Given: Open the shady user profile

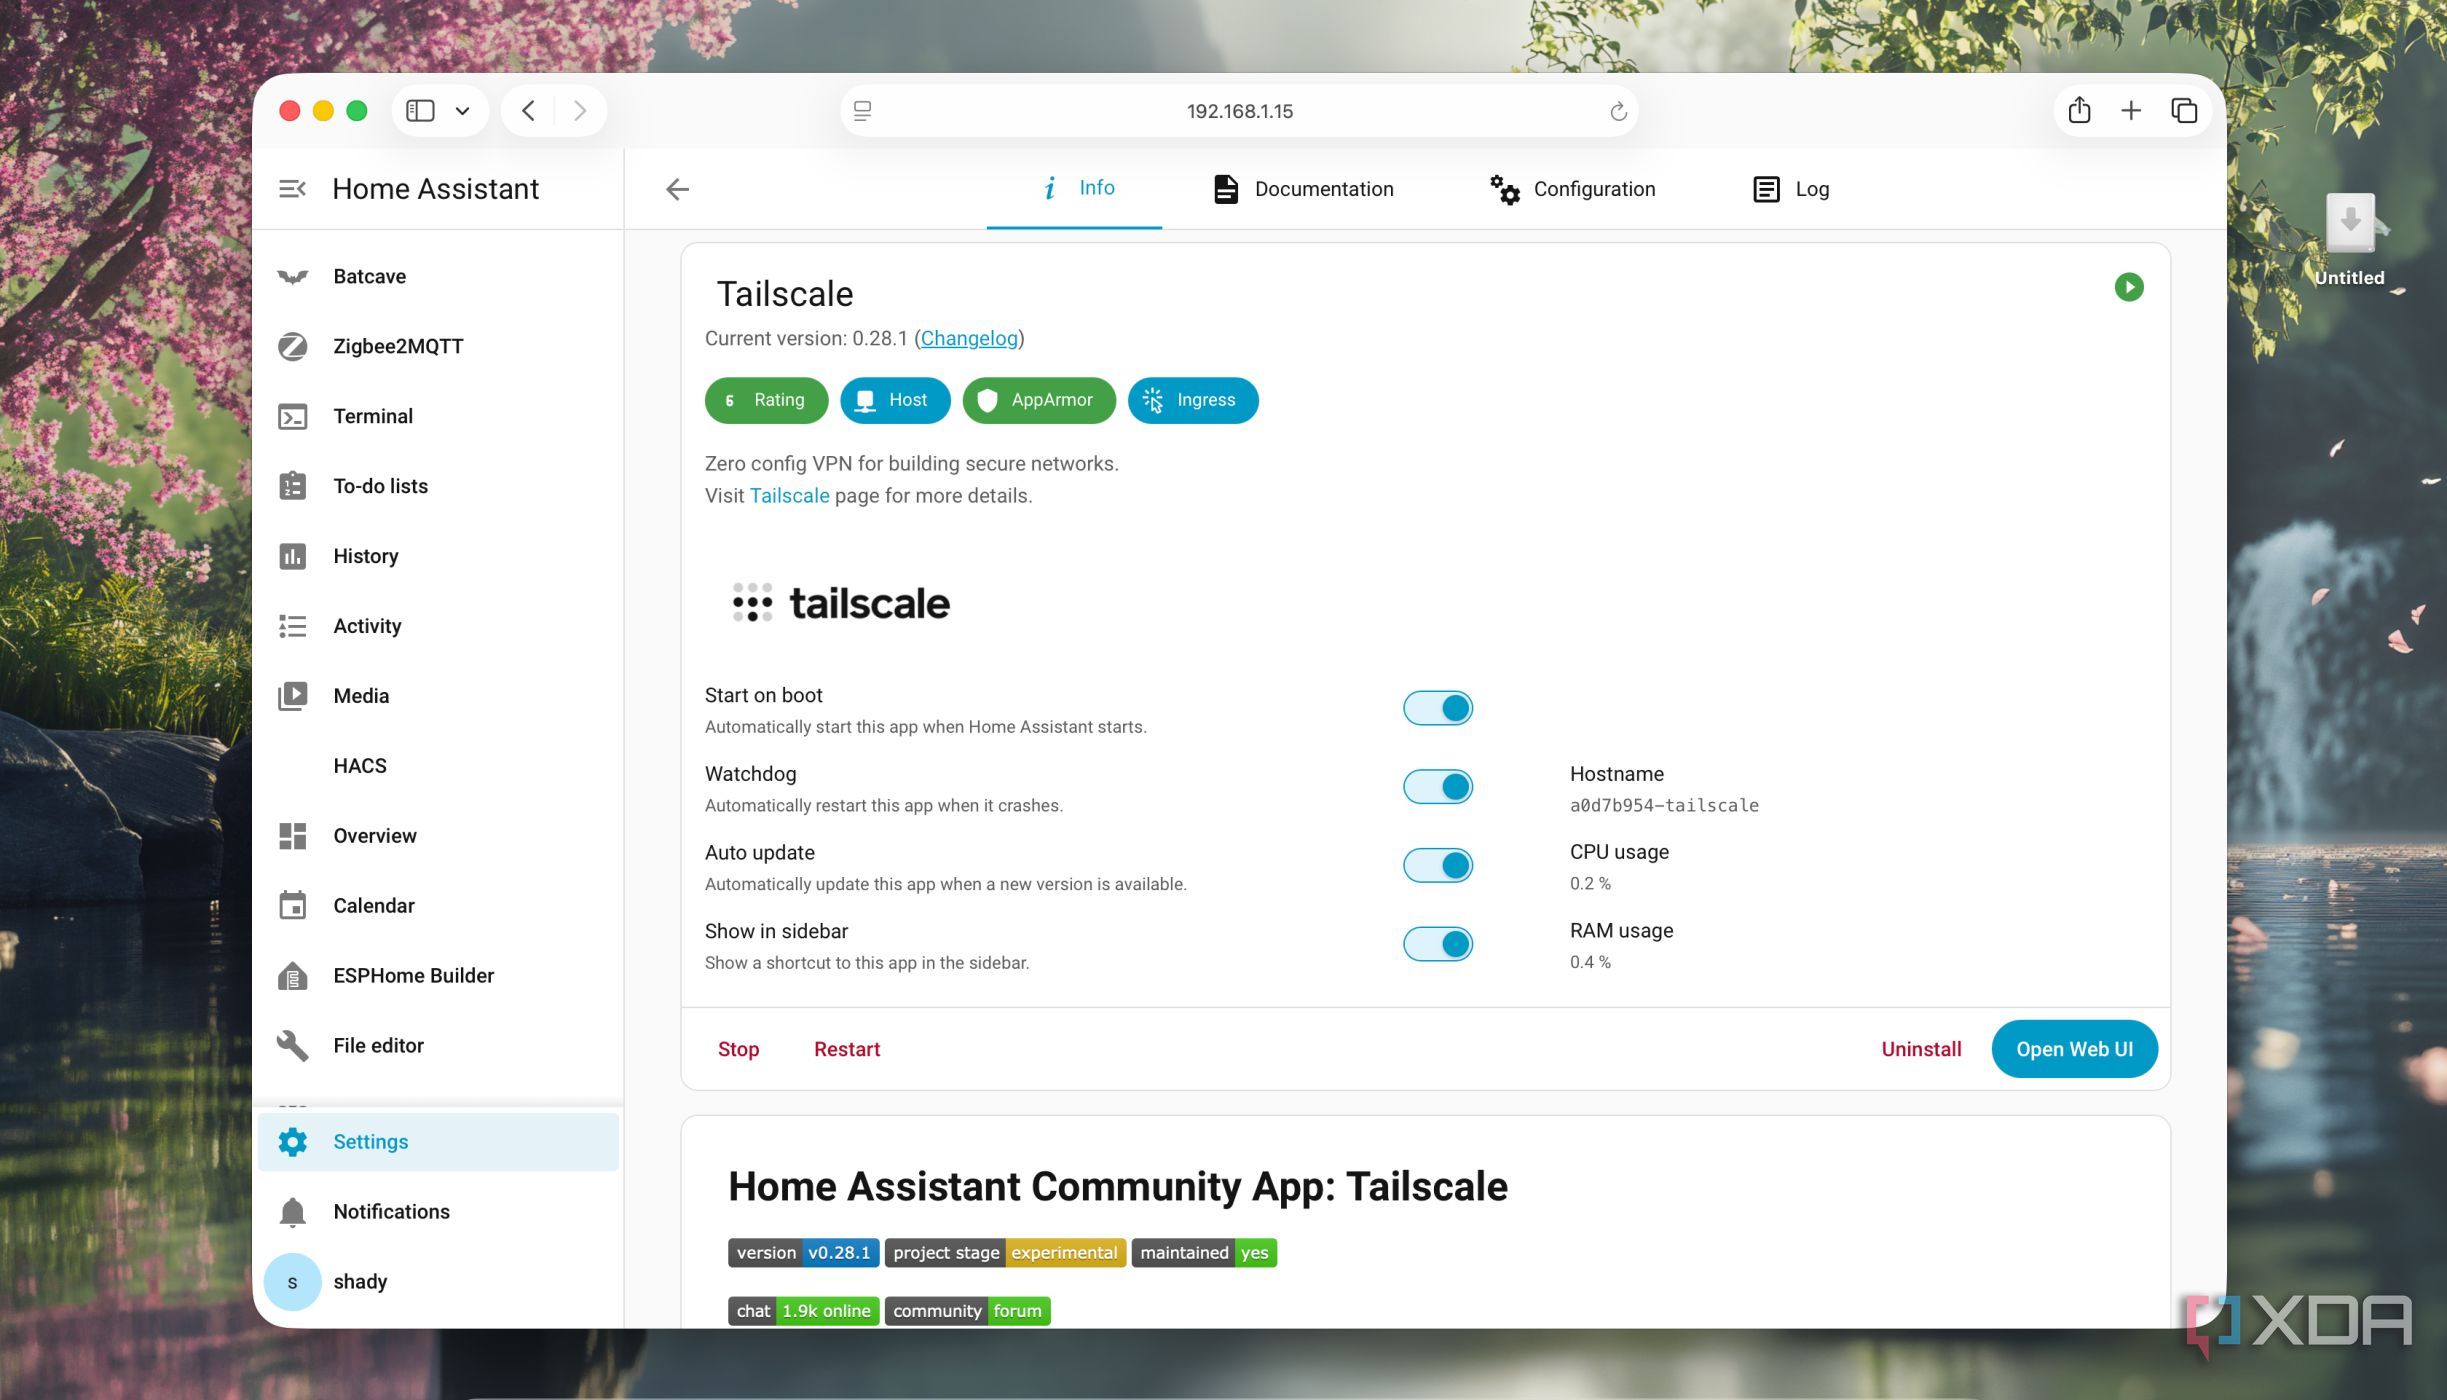Looking at the screenshot, I should [x=438, y=1282].
